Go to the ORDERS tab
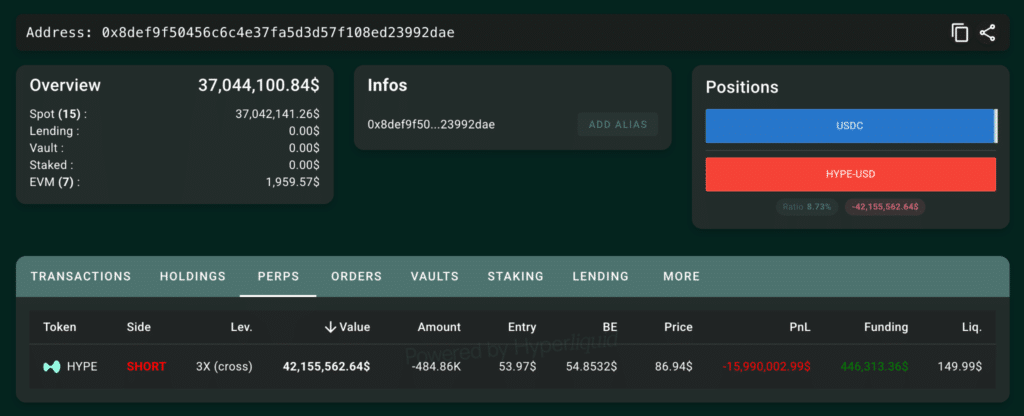1024x416 pixels. 357,276
